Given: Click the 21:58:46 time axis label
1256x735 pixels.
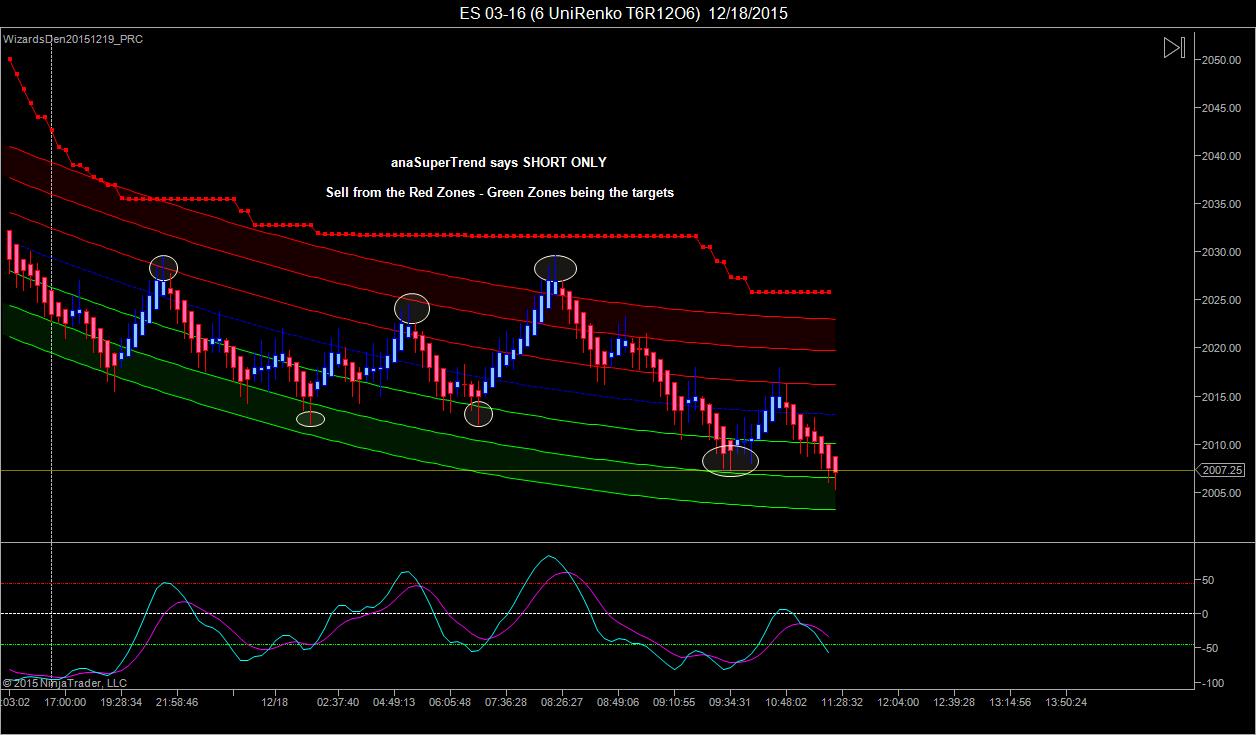Looking at the screenshot, I should point(177,702).
